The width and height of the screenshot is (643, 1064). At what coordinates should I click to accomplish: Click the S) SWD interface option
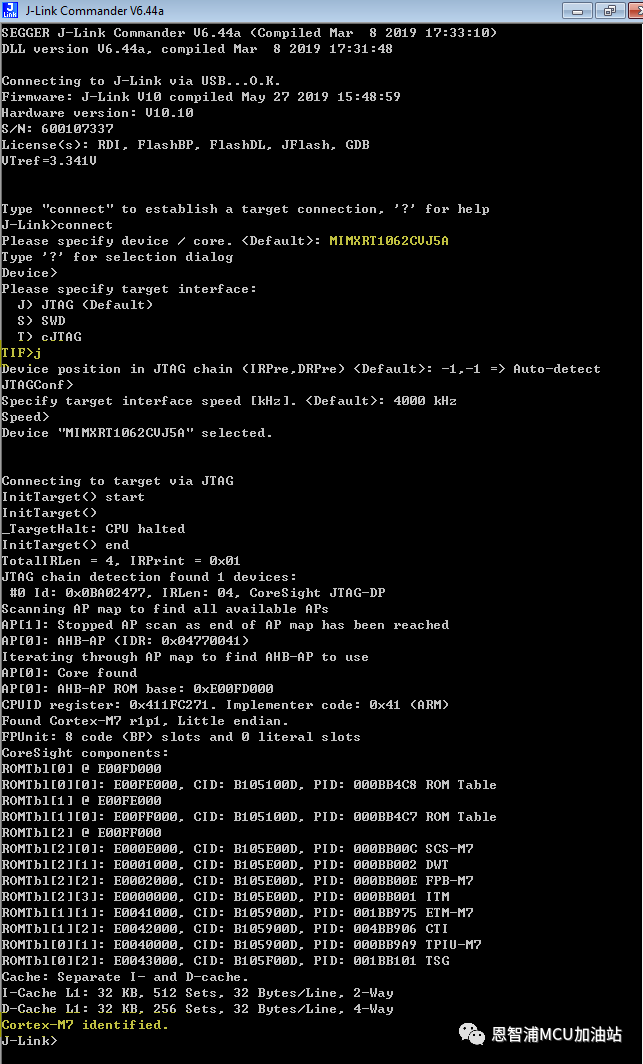(x=41, y=321)
